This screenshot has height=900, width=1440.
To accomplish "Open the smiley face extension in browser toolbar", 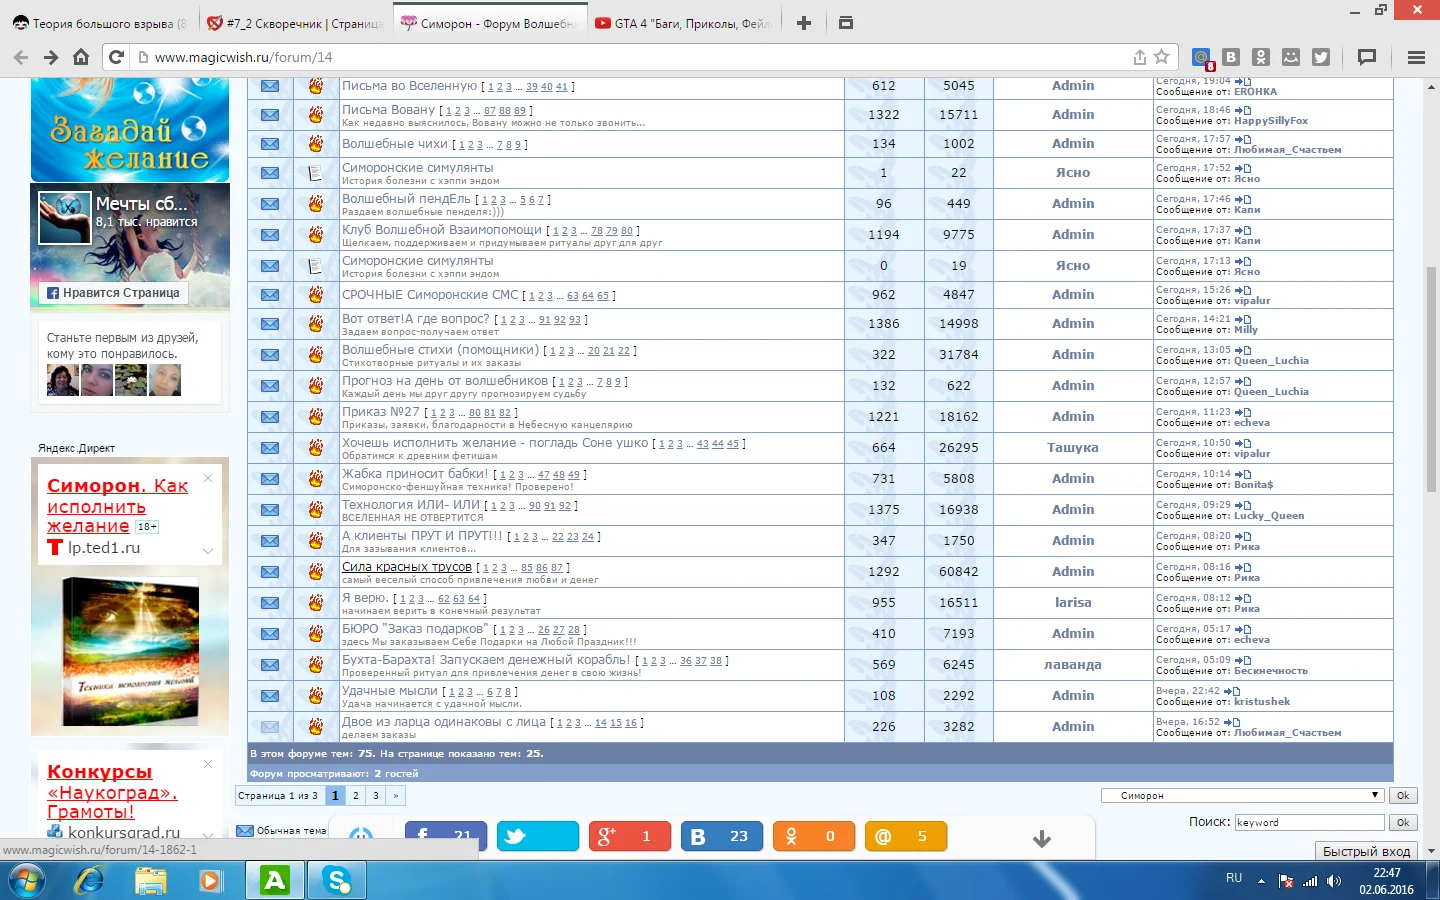I will [1291, 57].
